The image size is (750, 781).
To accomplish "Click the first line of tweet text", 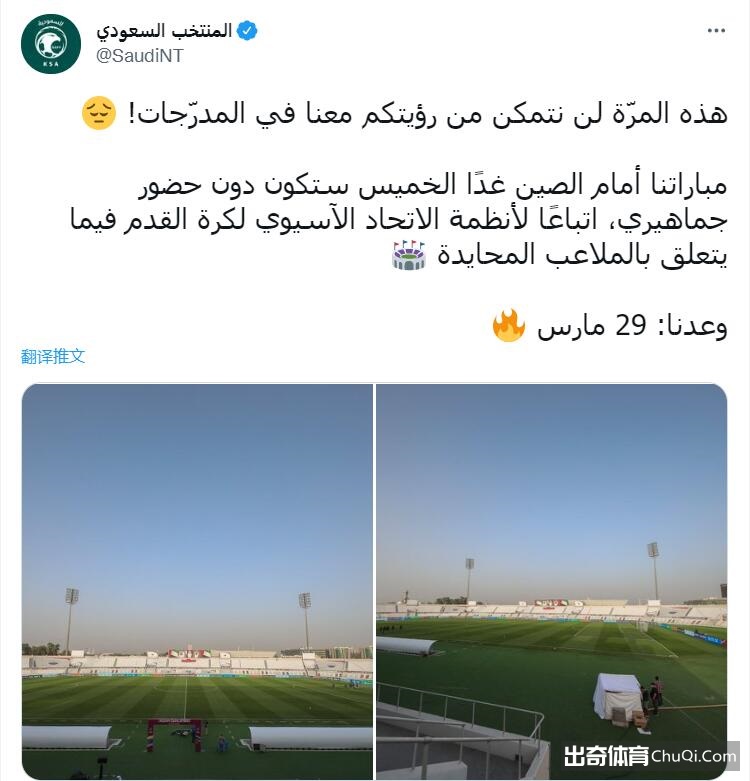I will coord(428,114).
